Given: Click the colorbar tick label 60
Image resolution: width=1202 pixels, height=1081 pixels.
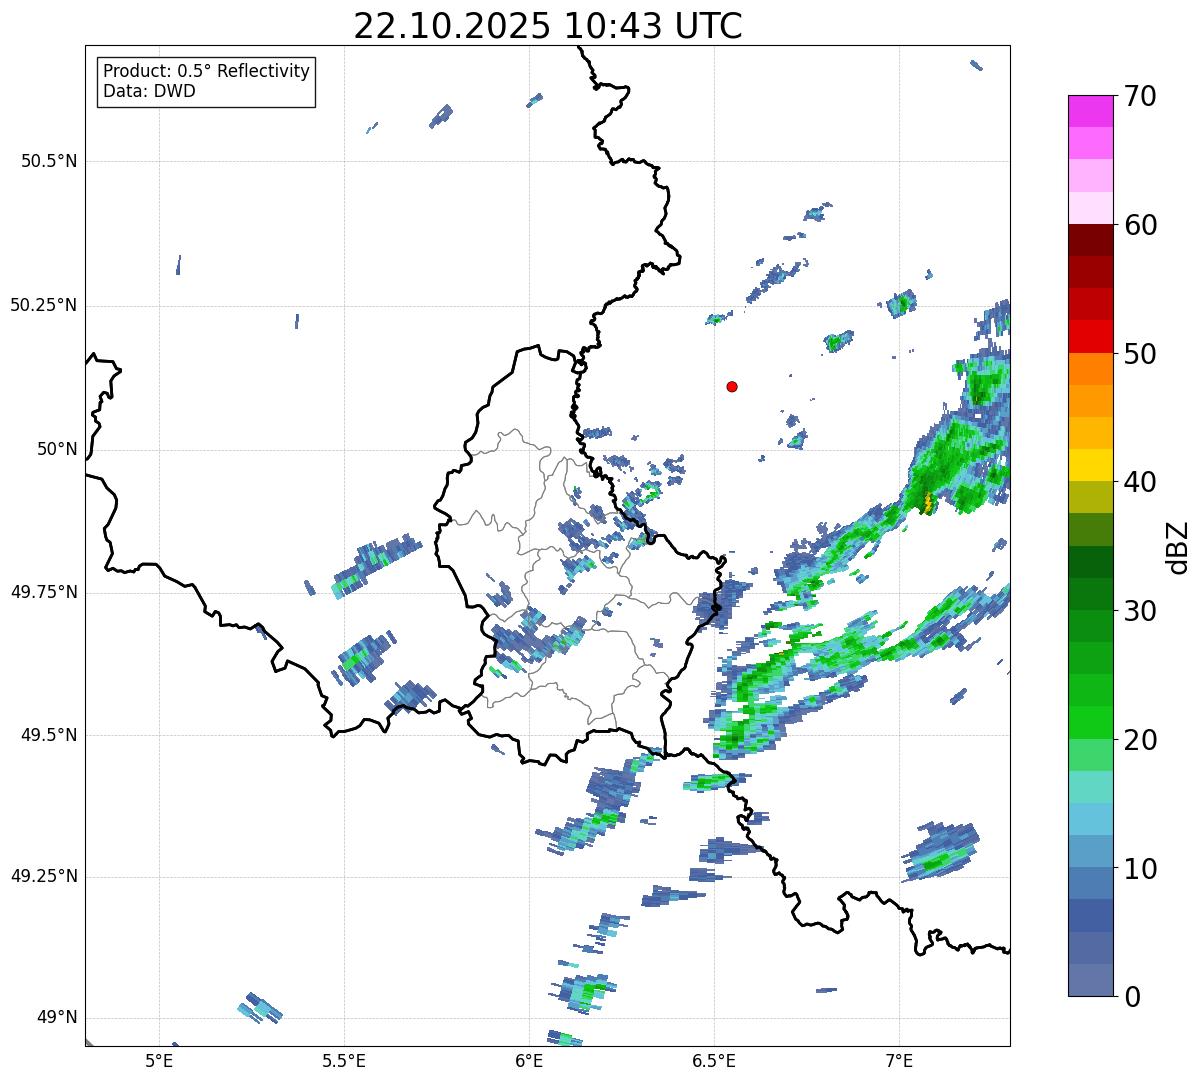Looking at the screenshot, I should pyautogui.click(x=1140, y=225).
